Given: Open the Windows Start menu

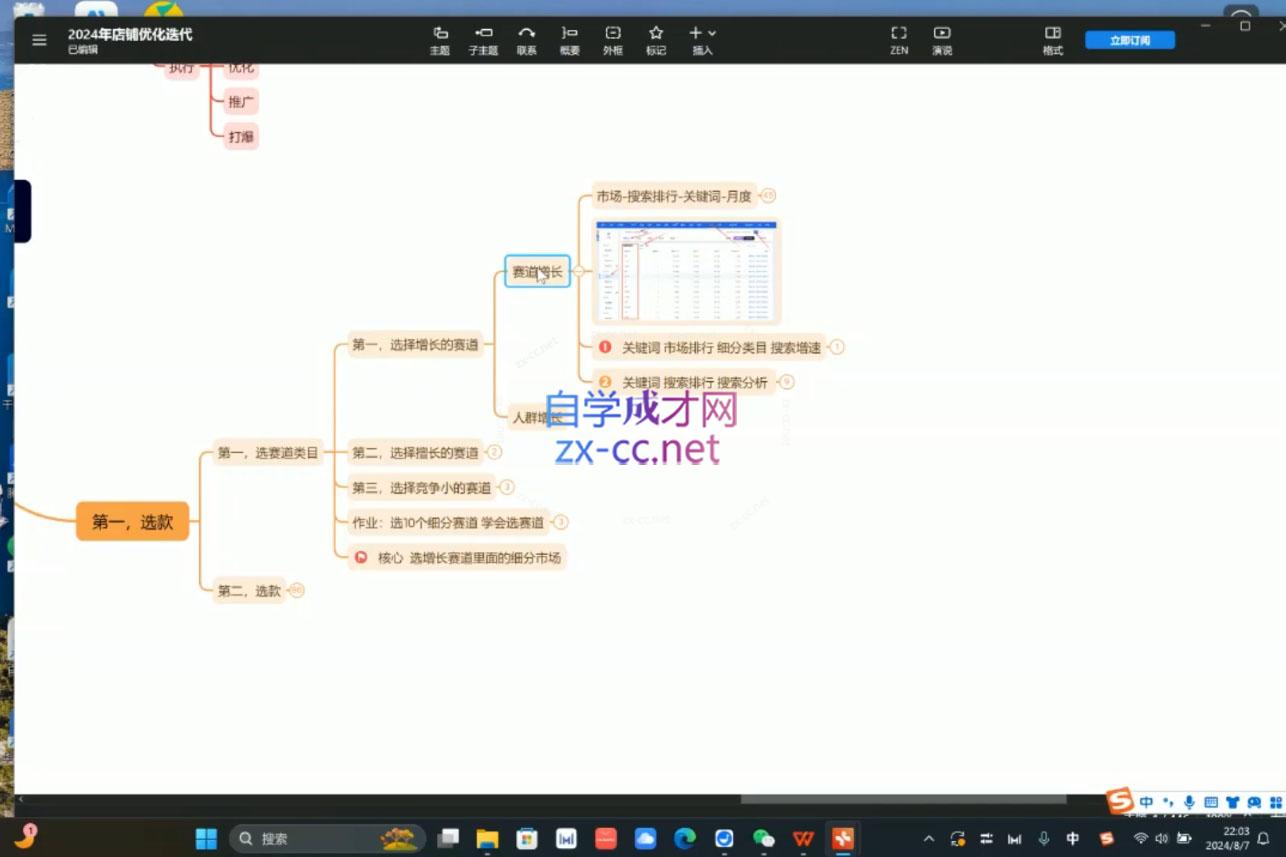Looking at the screenshot, I should pos(206,838).
